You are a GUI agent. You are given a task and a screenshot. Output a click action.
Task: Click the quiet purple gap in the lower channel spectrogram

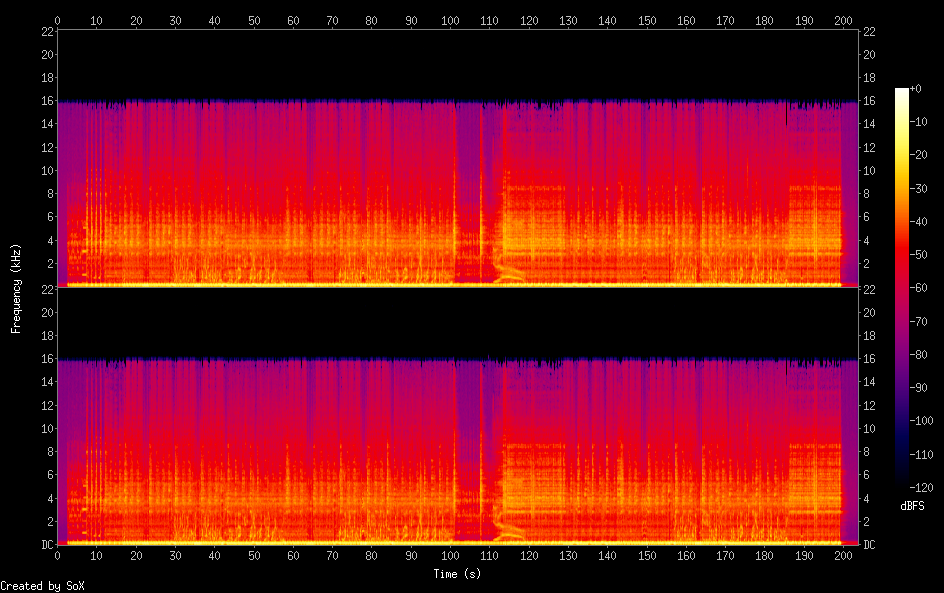[467, 450]
